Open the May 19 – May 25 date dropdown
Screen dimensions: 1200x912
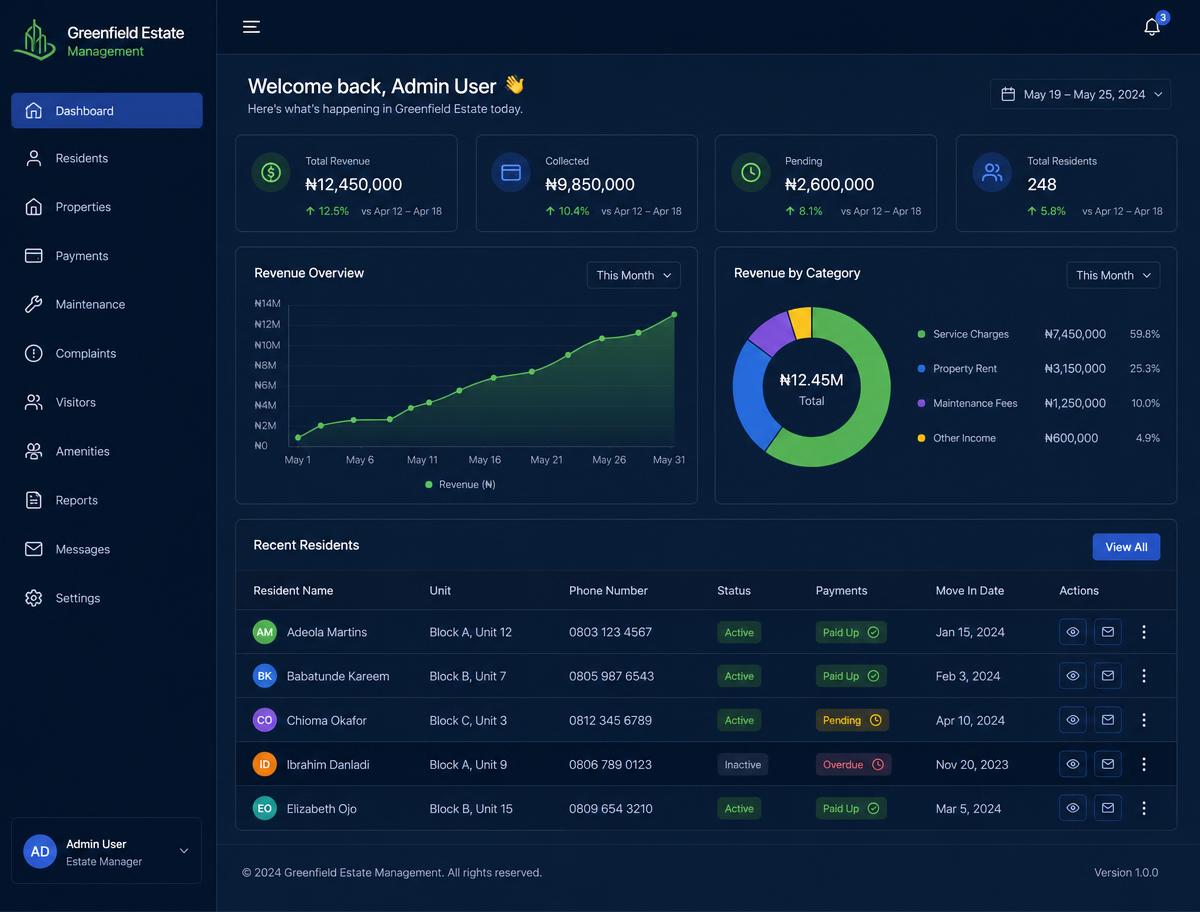pyautogui.click(x=1080, y=94)
